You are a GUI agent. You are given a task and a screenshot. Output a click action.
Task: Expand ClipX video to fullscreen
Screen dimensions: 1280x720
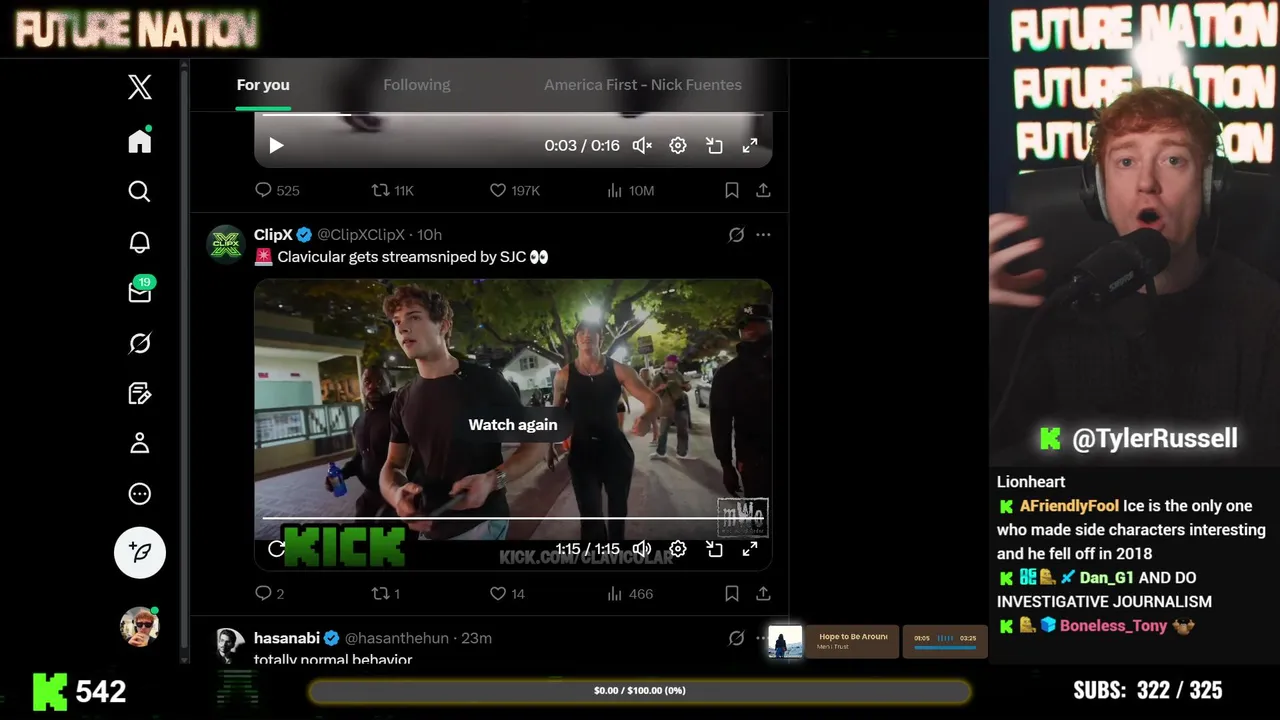pyautogui.click(x=750, y=549)
